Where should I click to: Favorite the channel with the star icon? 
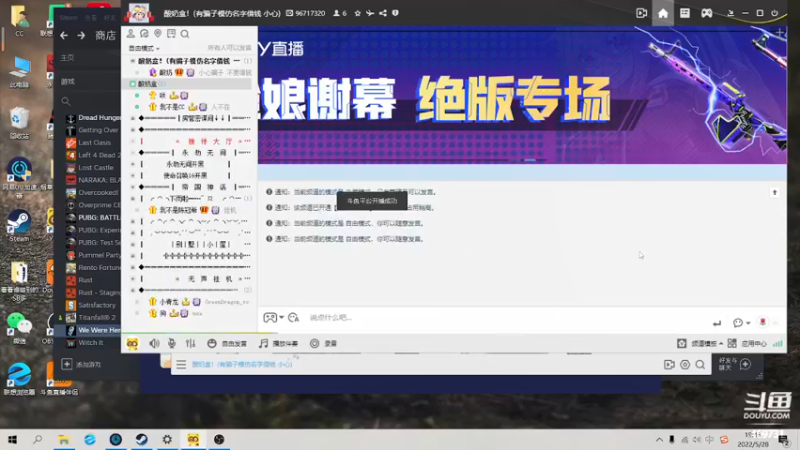(358, 13)
